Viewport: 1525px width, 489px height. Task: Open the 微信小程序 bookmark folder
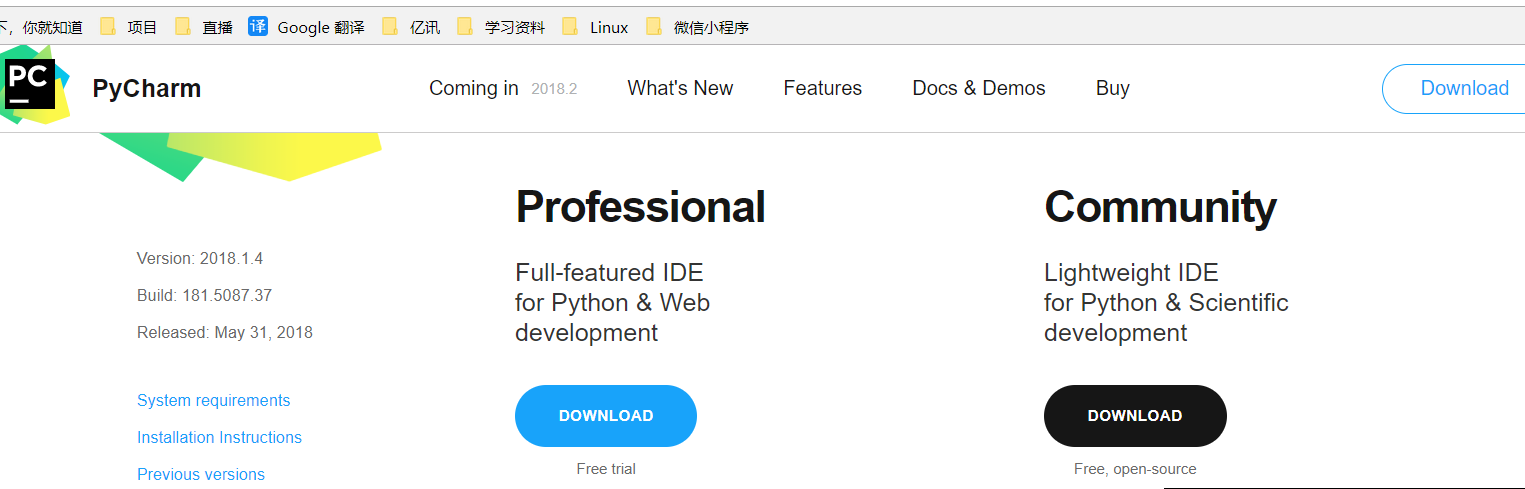click(x=698, y=27)
